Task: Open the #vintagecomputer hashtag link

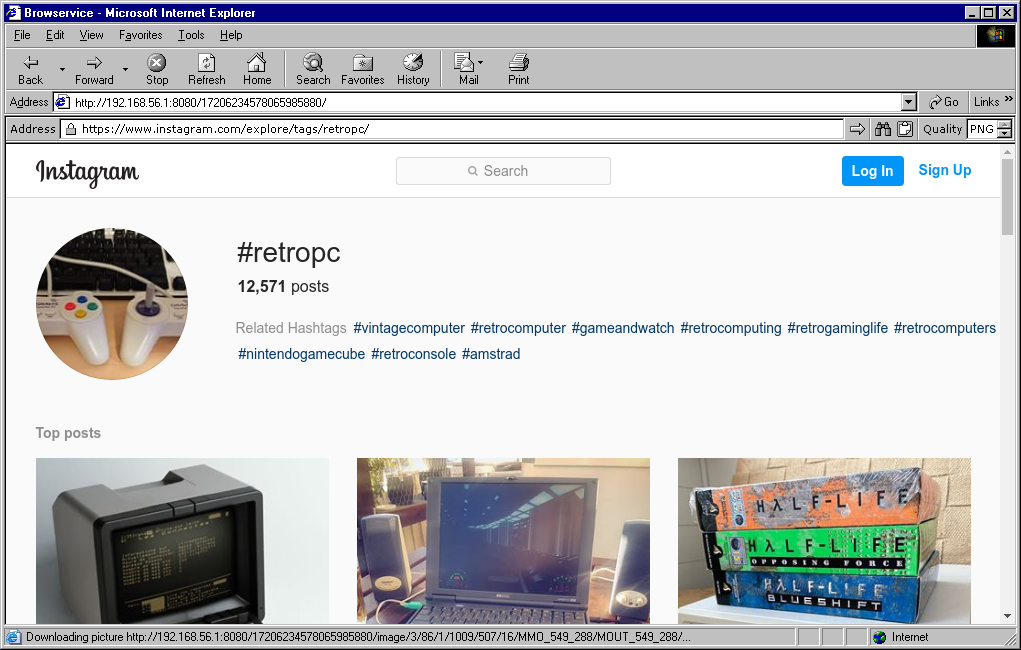Action: click(409, 328)
